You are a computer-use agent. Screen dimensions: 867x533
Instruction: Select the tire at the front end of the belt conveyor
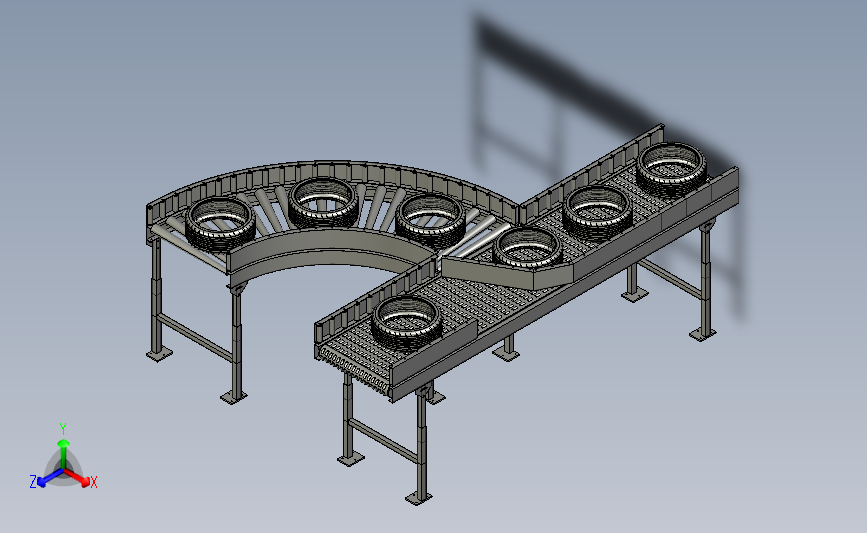pyautogui.click(x=406, y=323)
